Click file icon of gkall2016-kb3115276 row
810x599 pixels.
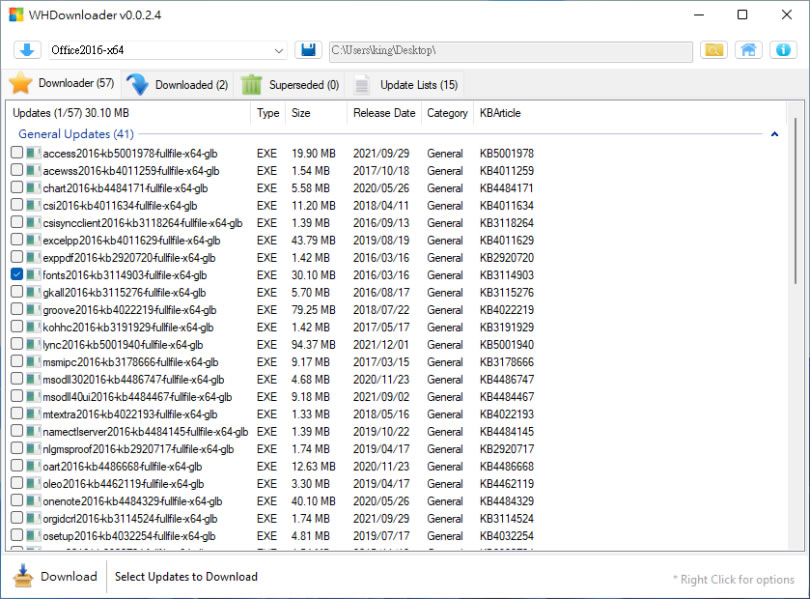pyautogui.click(x=34, y=292)
